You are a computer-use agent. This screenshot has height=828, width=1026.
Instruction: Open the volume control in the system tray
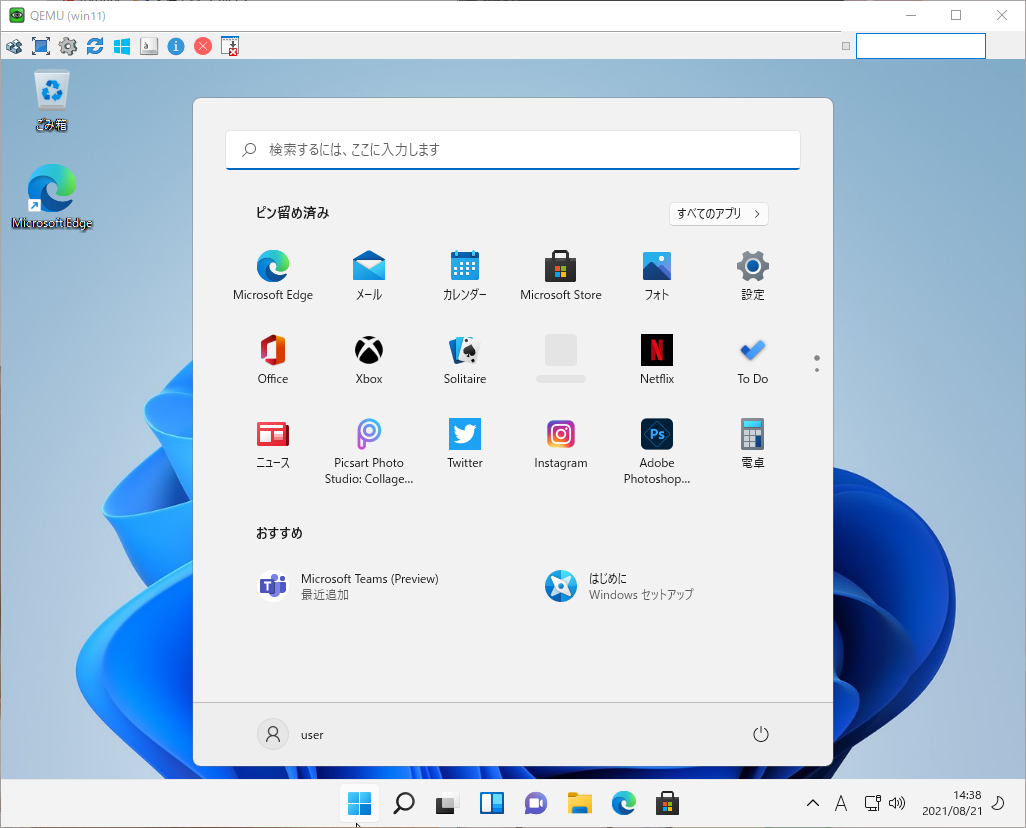coord(897,803)
